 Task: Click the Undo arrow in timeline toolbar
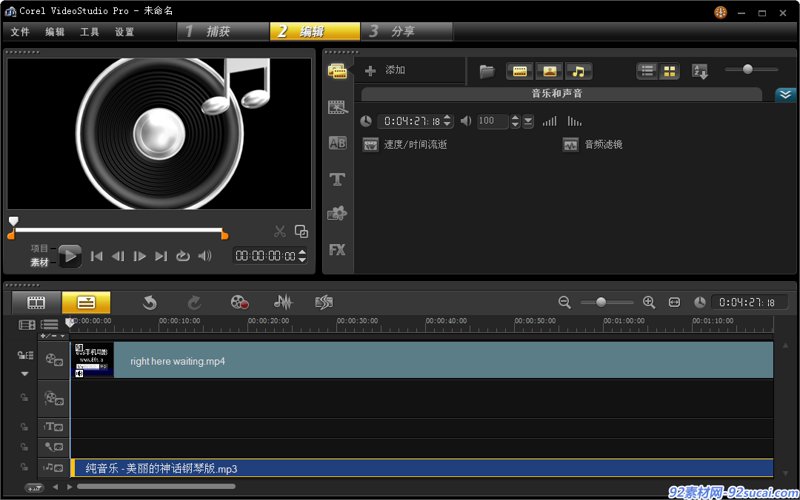point(149,303)
